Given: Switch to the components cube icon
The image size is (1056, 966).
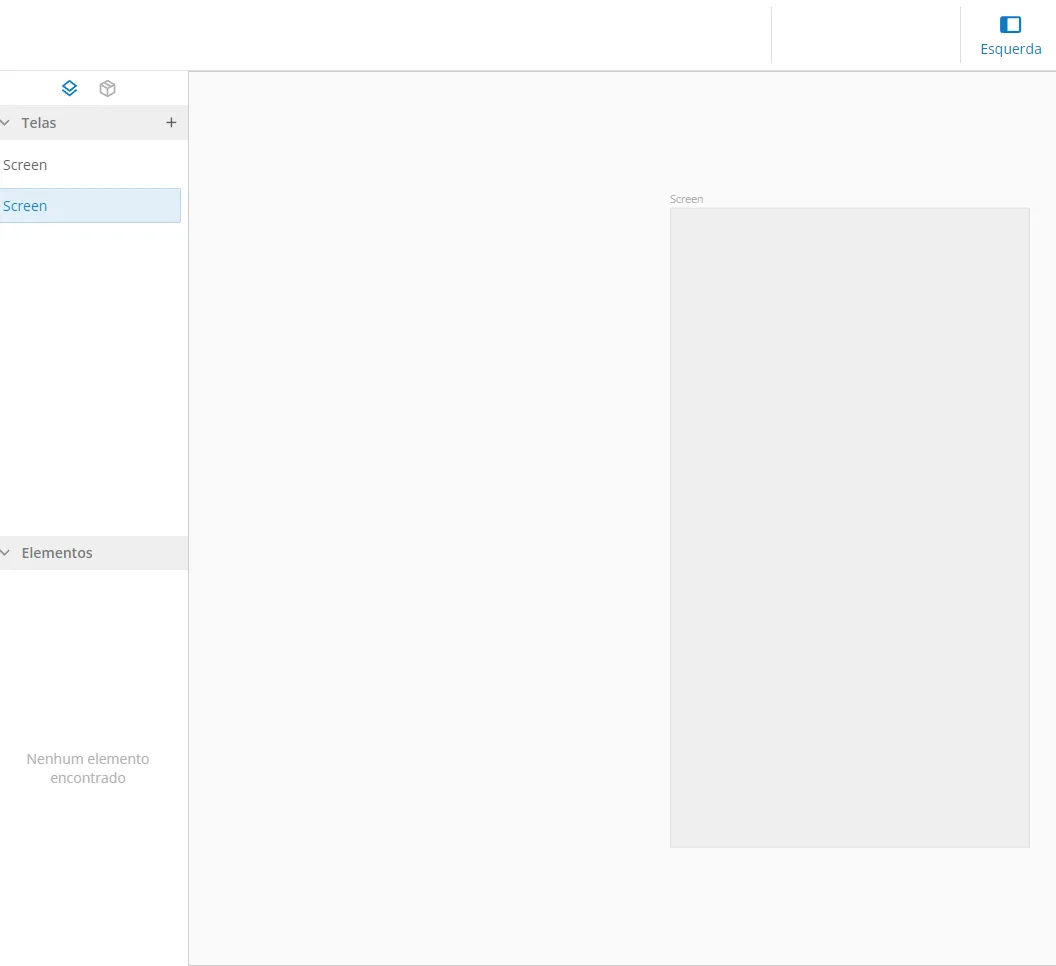Looking at the screenshot, I should 107,88.
